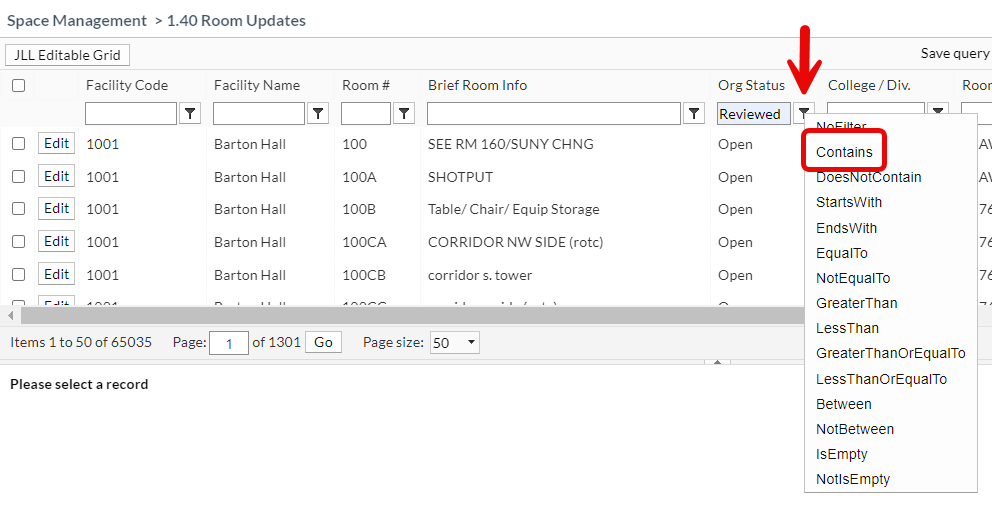The width and height of the screenshot is (992, 510).
Task: Sort by the Brief Room Info column header
Action: (478, 85)
